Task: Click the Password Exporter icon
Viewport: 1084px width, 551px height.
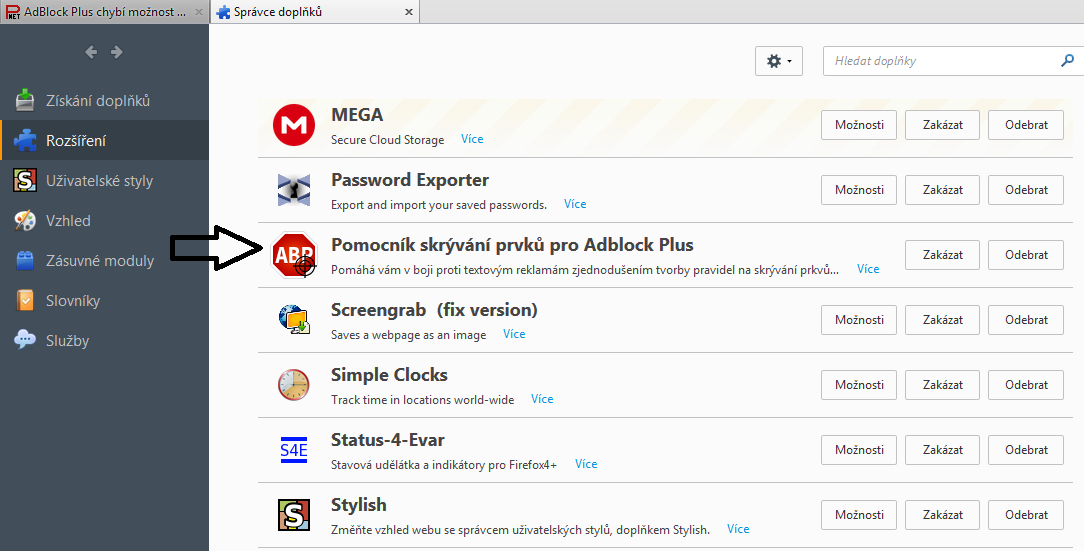Action: [x=294, y=190]
